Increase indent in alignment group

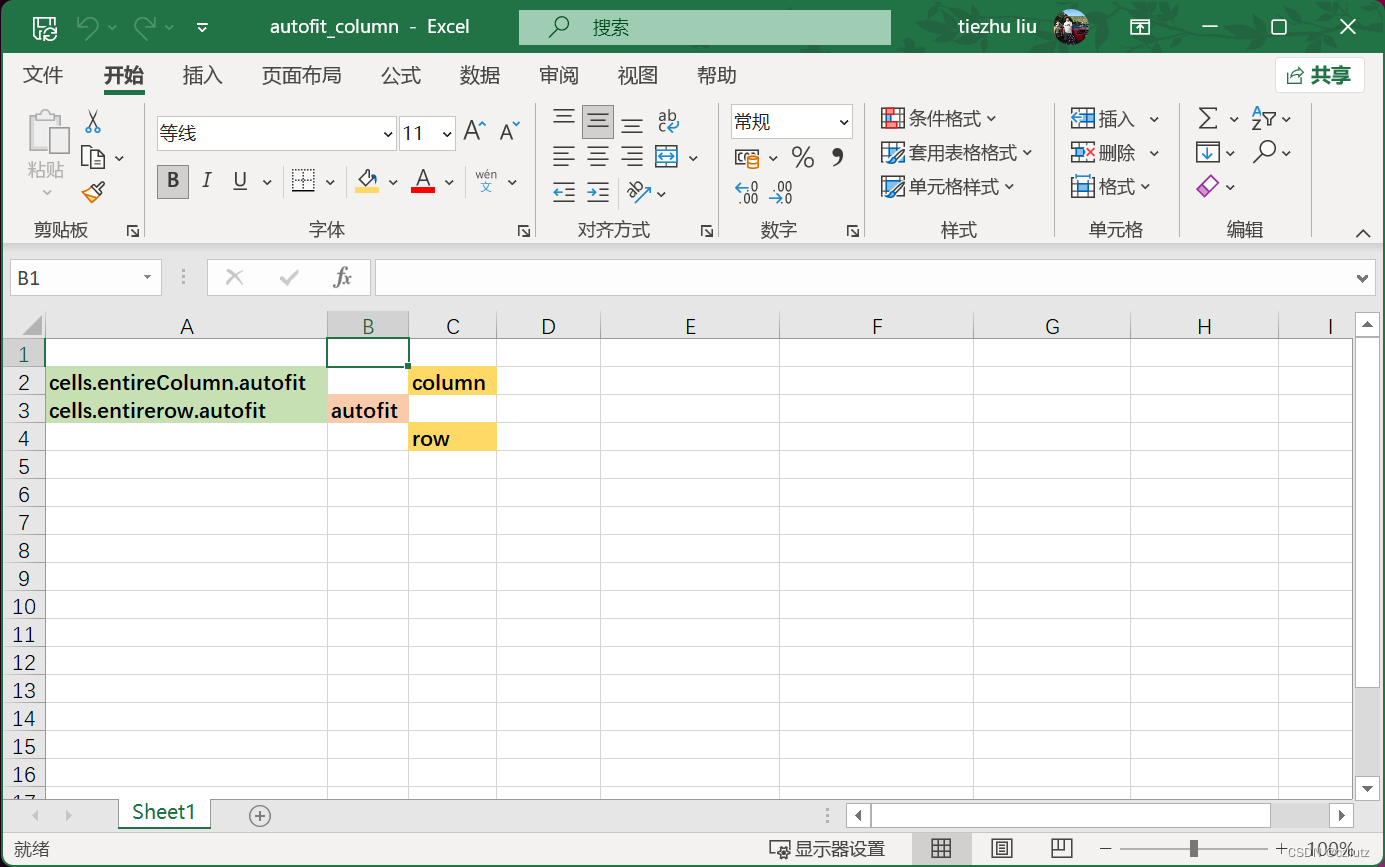(598, 191)
